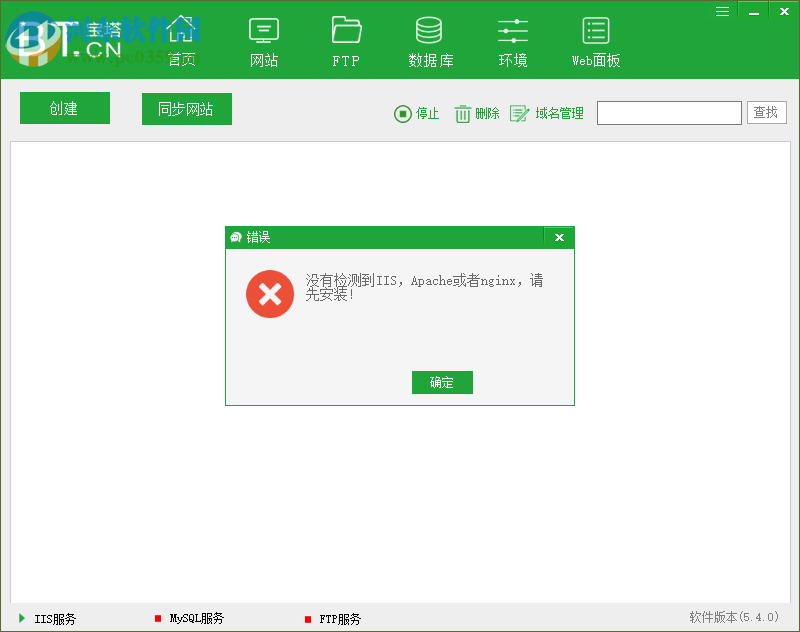
Task: Toggle the FTP服务 service status
Action: point(335,618)
